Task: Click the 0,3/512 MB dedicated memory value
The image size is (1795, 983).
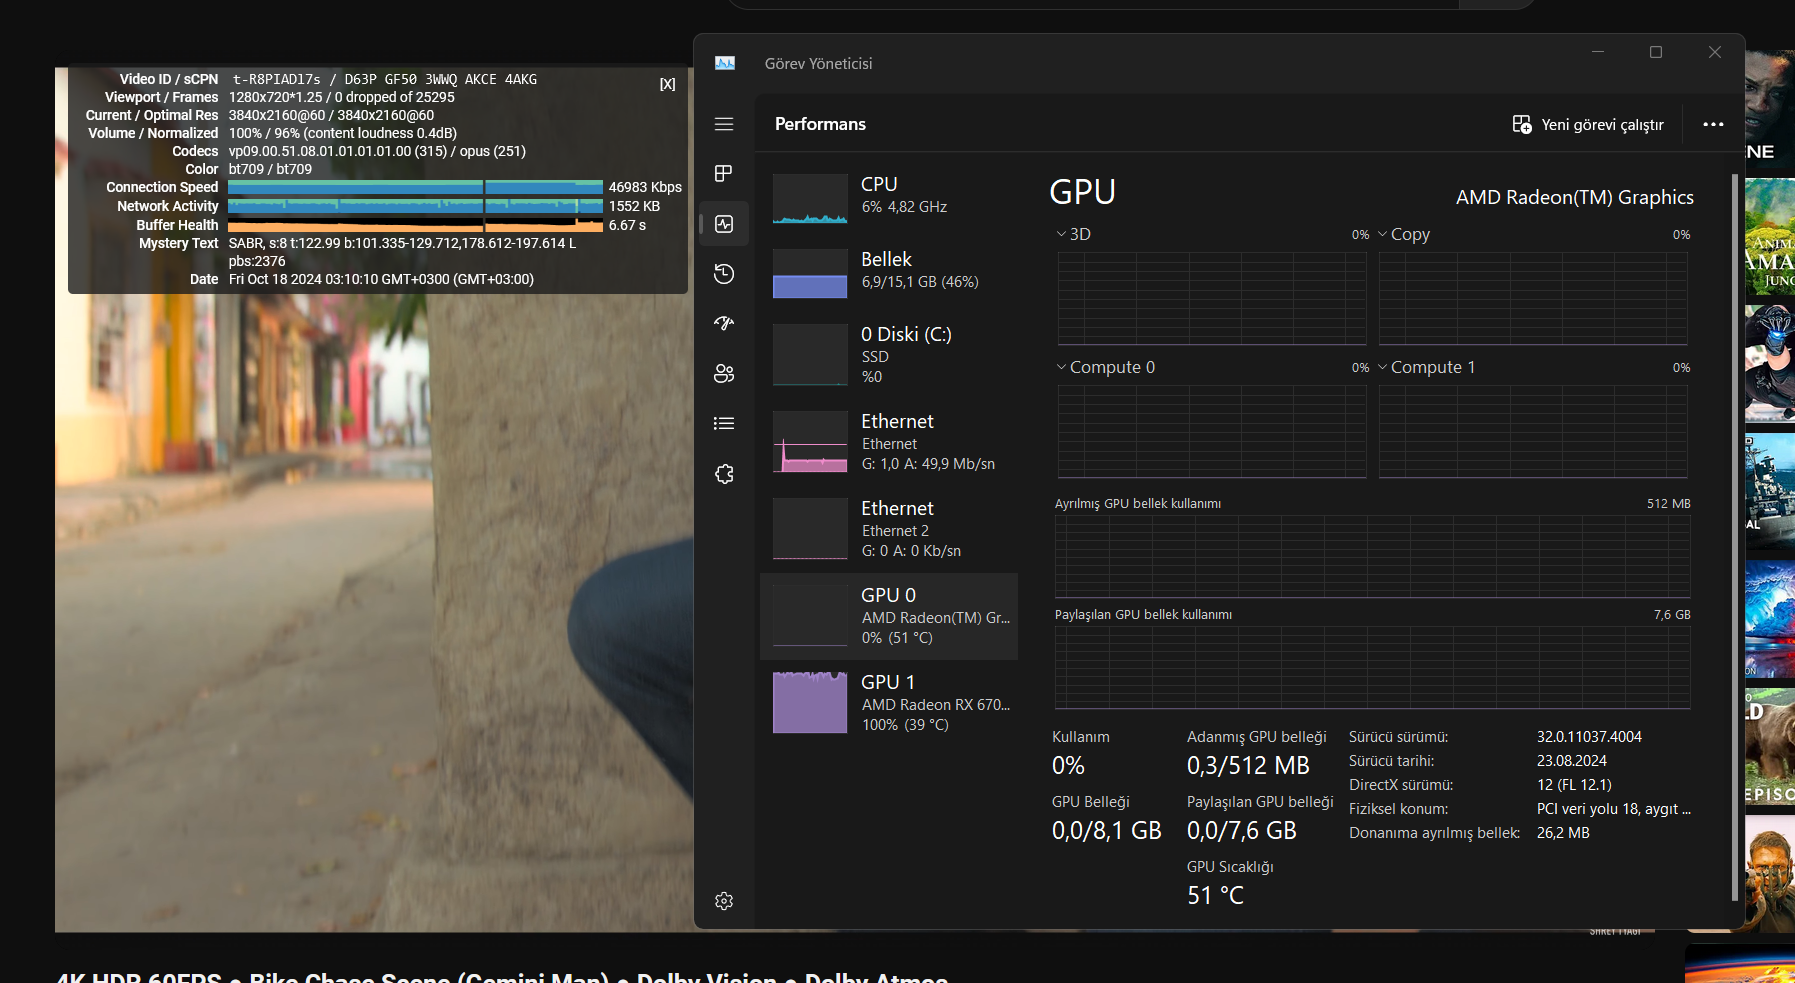Action: coord(1248,766)
